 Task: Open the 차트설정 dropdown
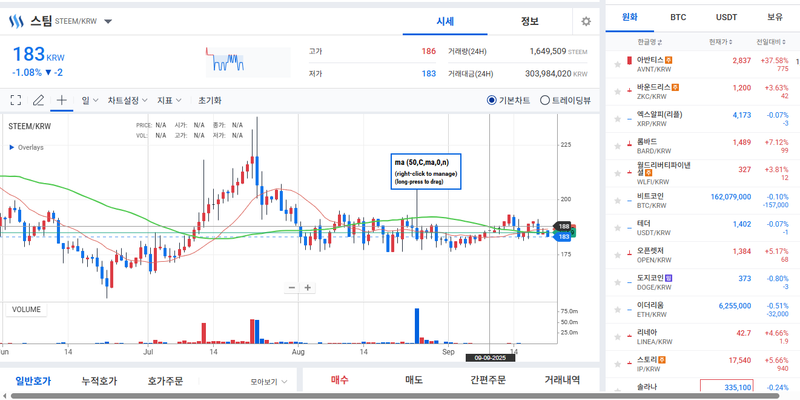(x=128, y=100)
